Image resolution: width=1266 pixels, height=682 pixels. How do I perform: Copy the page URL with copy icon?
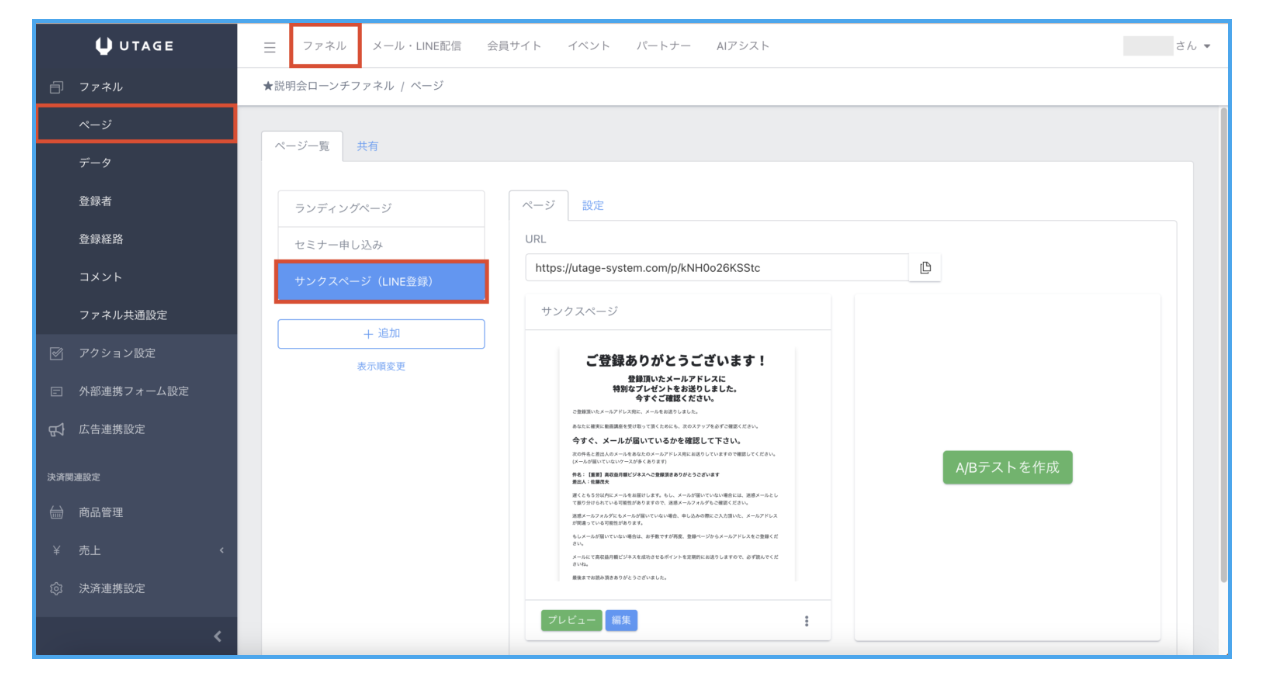(925, 268)
